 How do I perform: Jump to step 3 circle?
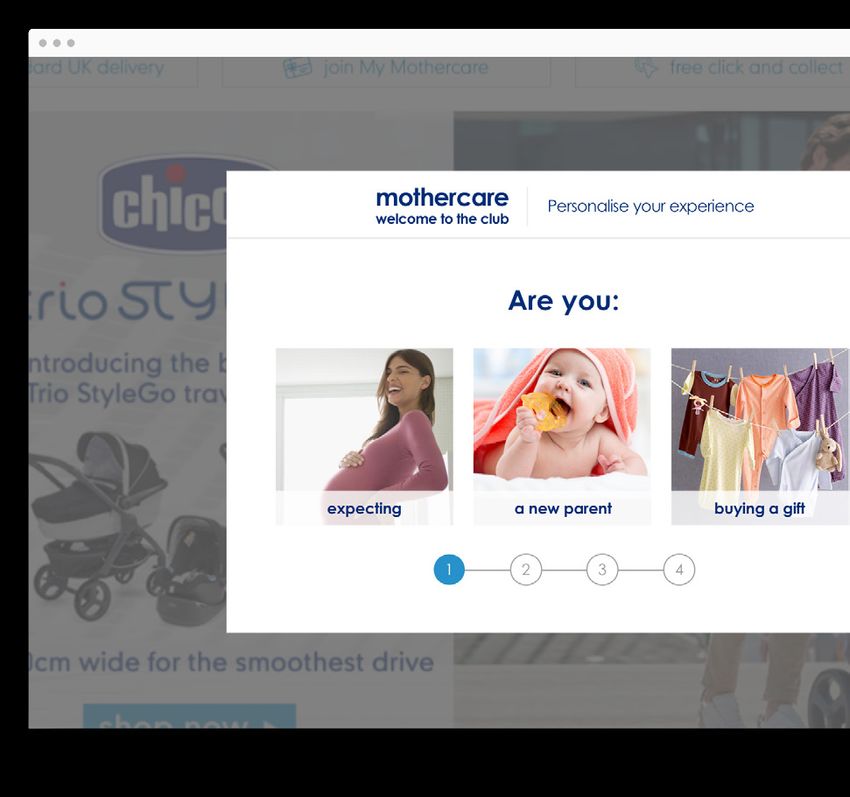click(602, 569)
